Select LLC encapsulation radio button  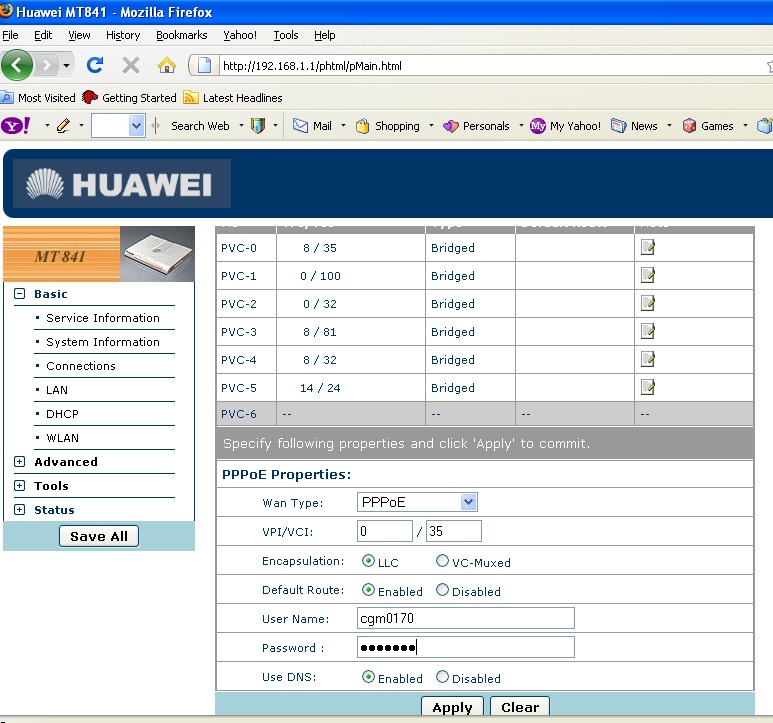368,560
